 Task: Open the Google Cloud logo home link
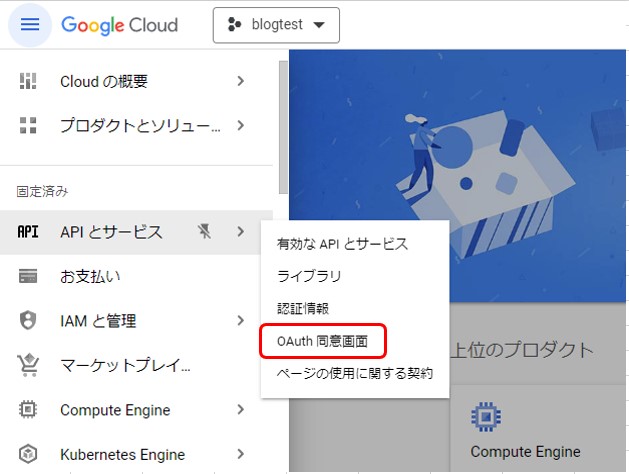point(120,25)
